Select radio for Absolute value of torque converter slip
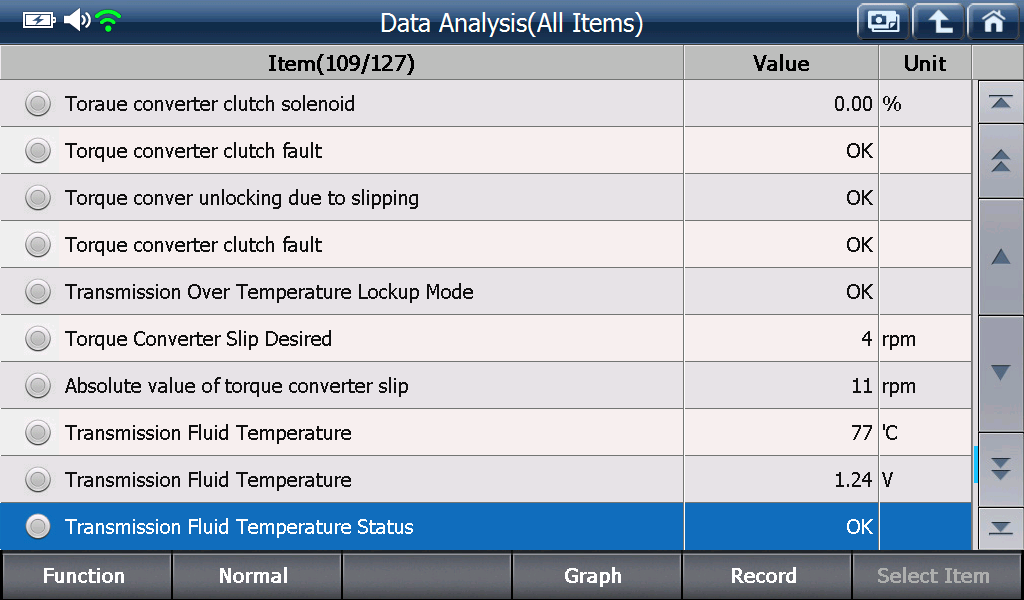 pyautogui.click(x=38, y=385)
